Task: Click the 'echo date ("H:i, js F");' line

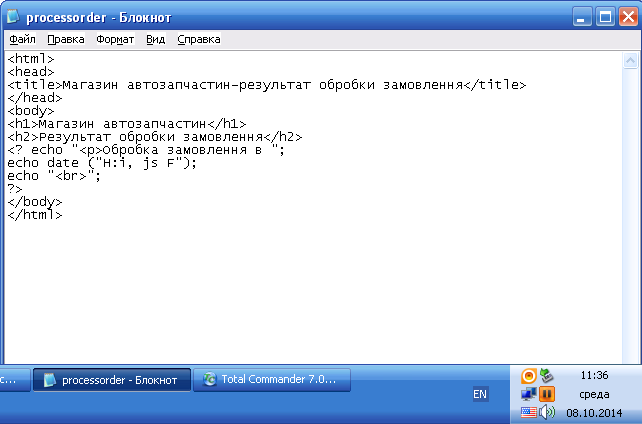Action: [102, 163]
